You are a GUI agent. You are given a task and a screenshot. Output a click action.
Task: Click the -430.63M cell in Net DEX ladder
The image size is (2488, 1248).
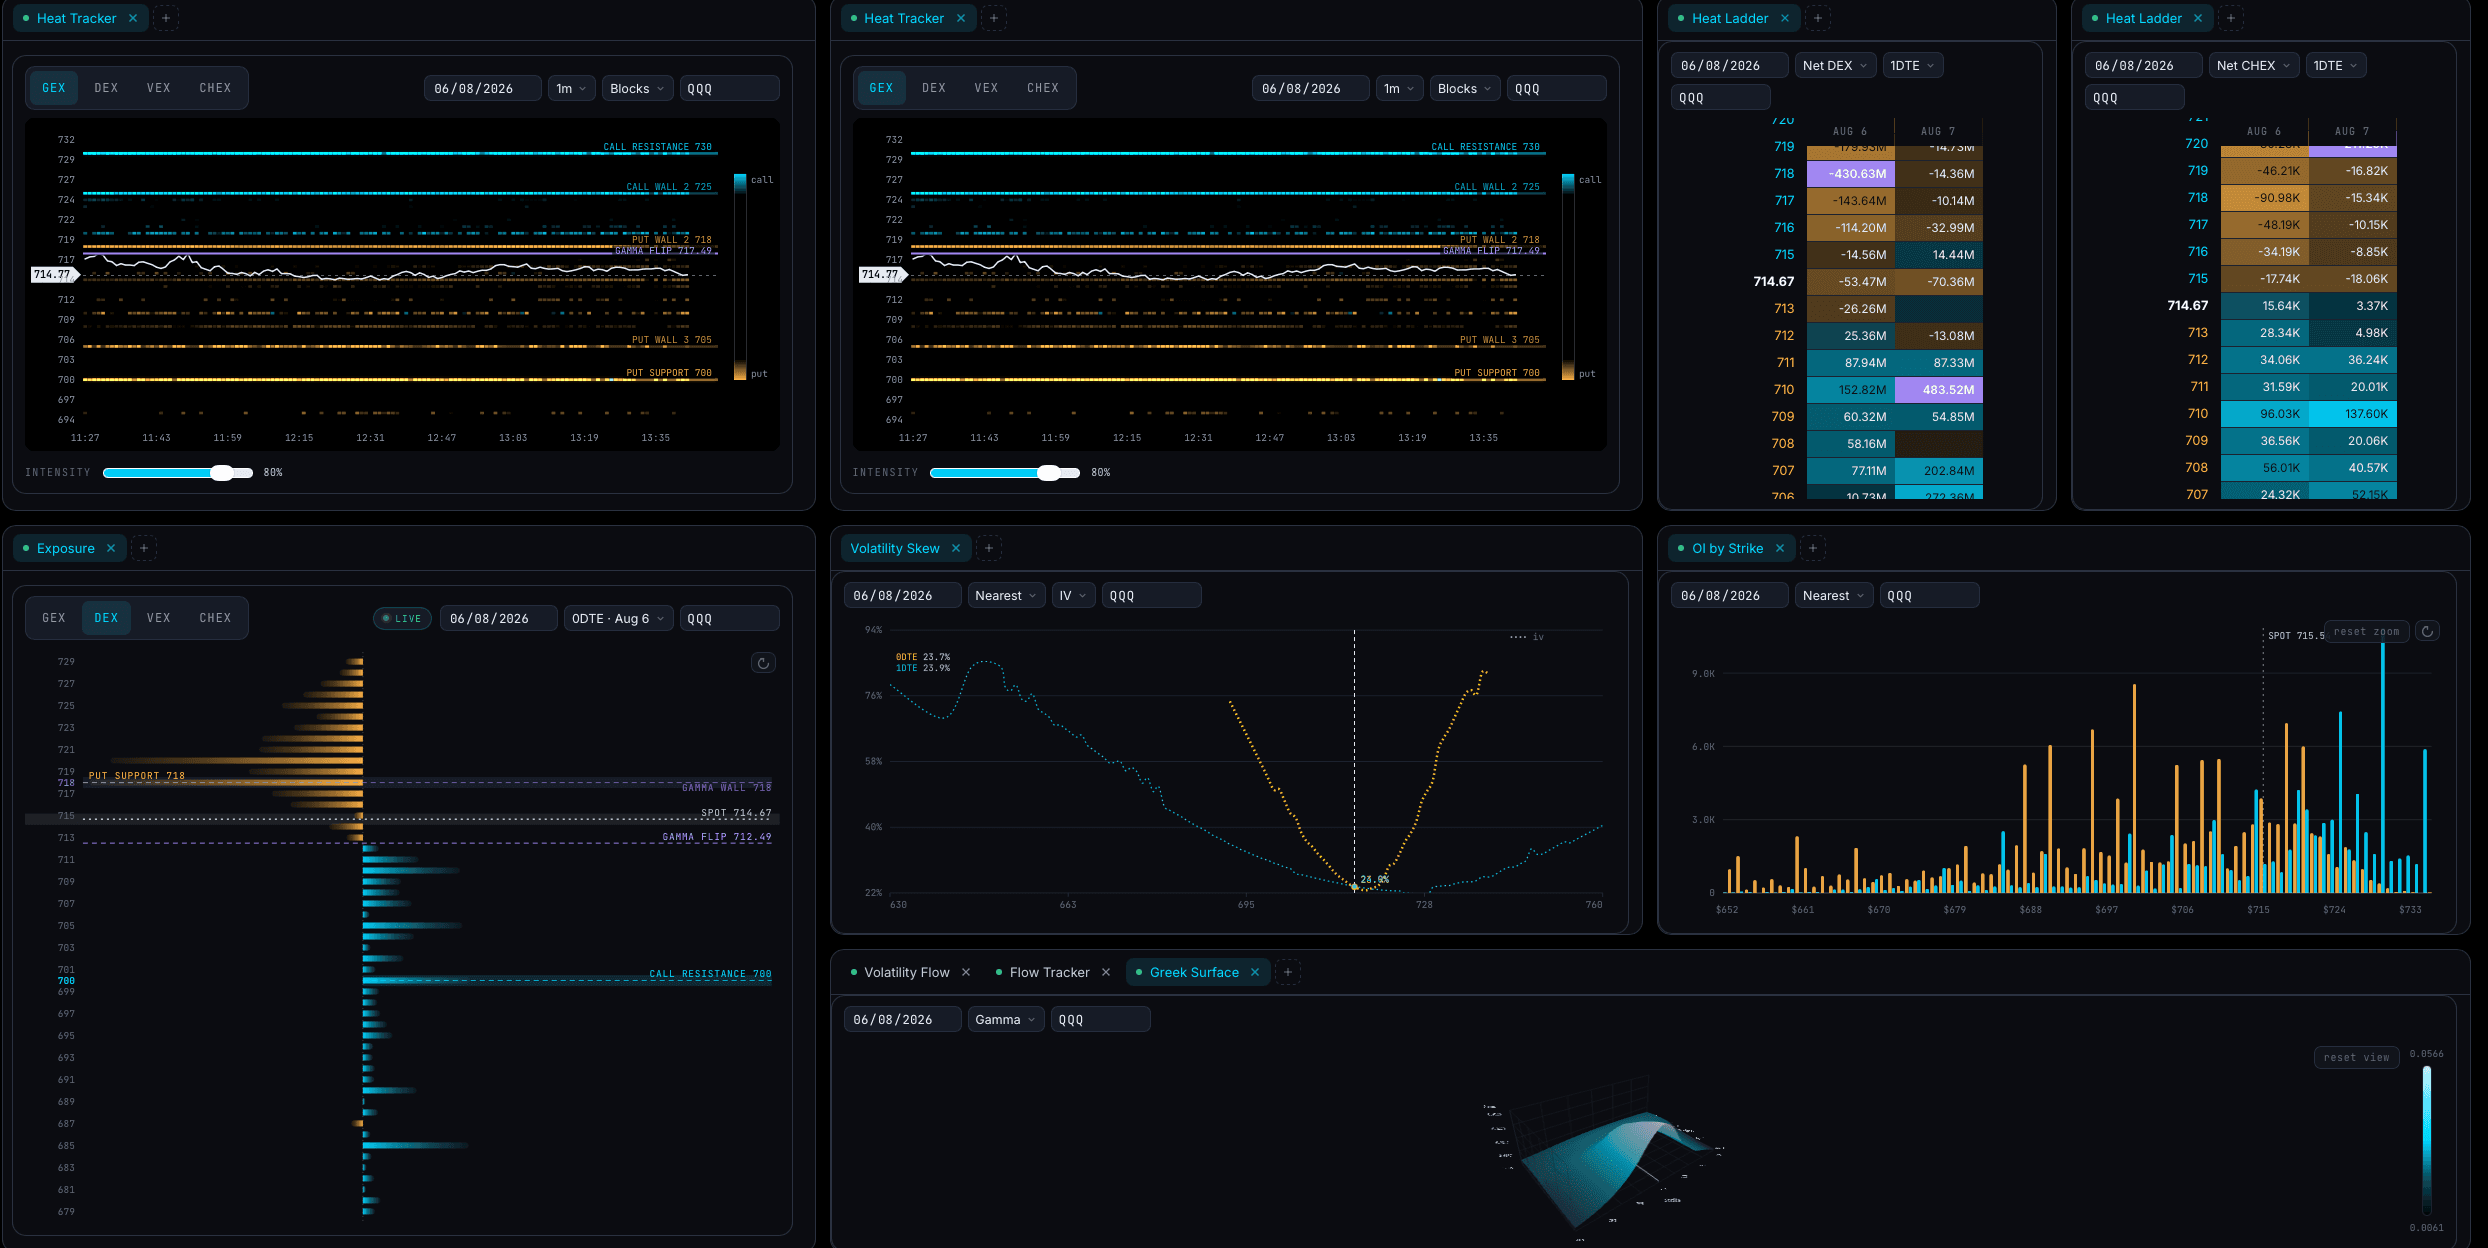(1851, 174)
